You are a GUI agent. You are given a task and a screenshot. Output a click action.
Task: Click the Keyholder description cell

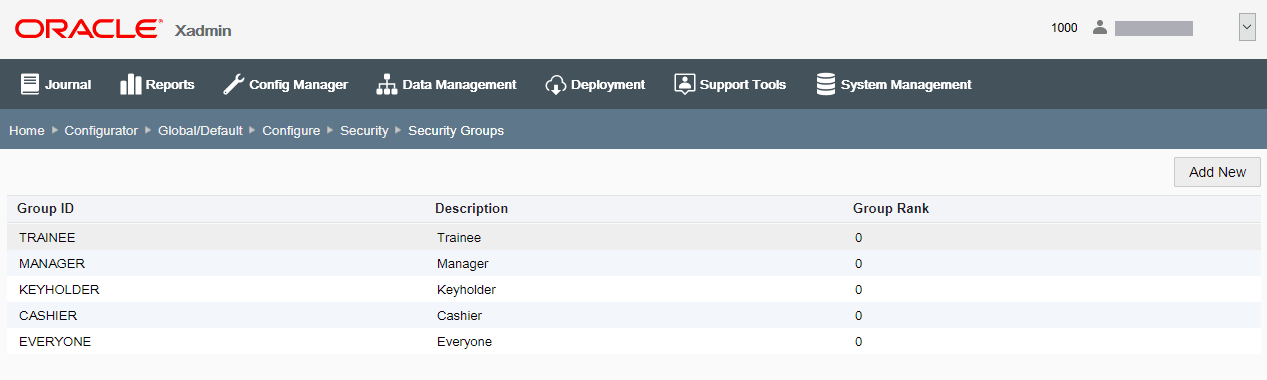tap(467, 289)
